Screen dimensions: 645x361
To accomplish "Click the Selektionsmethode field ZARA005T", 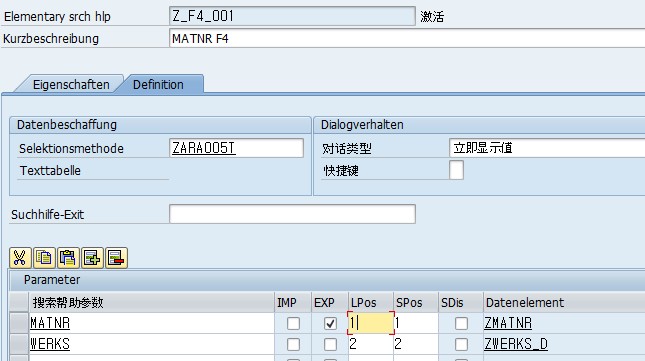I will [236, 148].
